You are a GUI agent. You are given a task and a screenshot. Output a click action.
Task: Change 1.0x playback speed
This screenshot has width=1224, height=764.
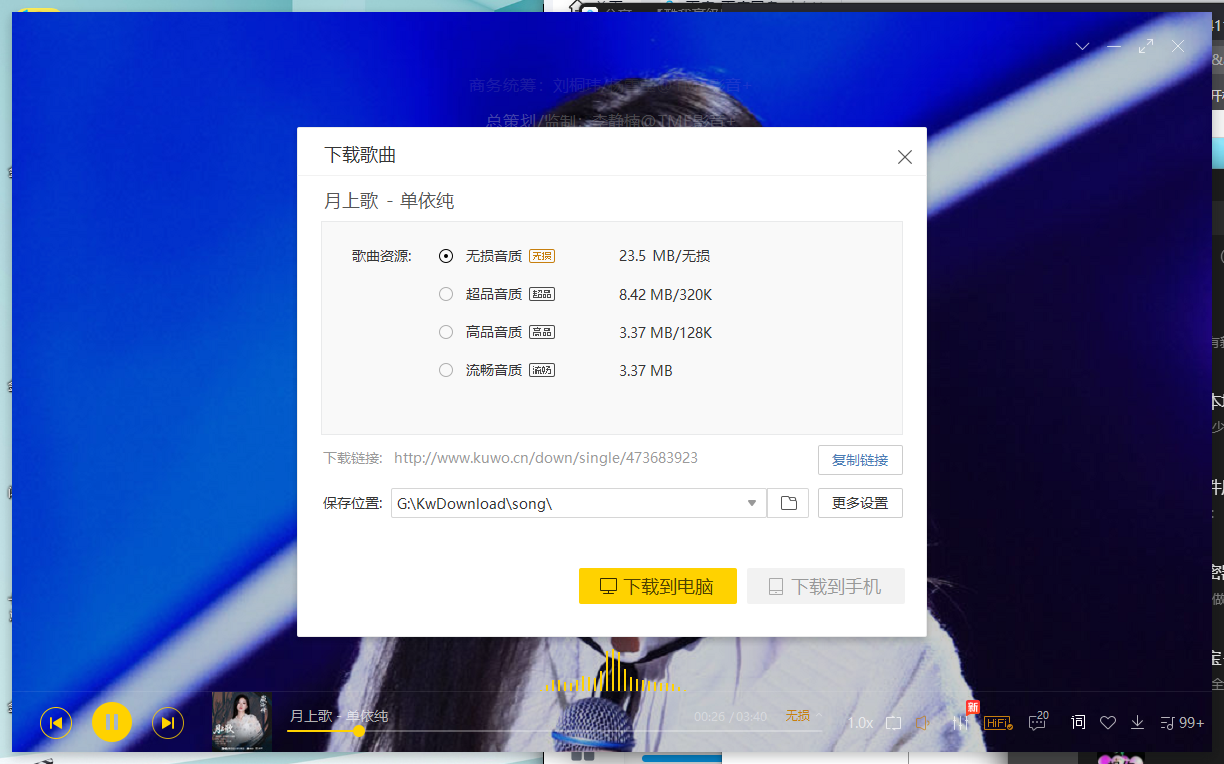pyautogui.click(x=860, y=722)
